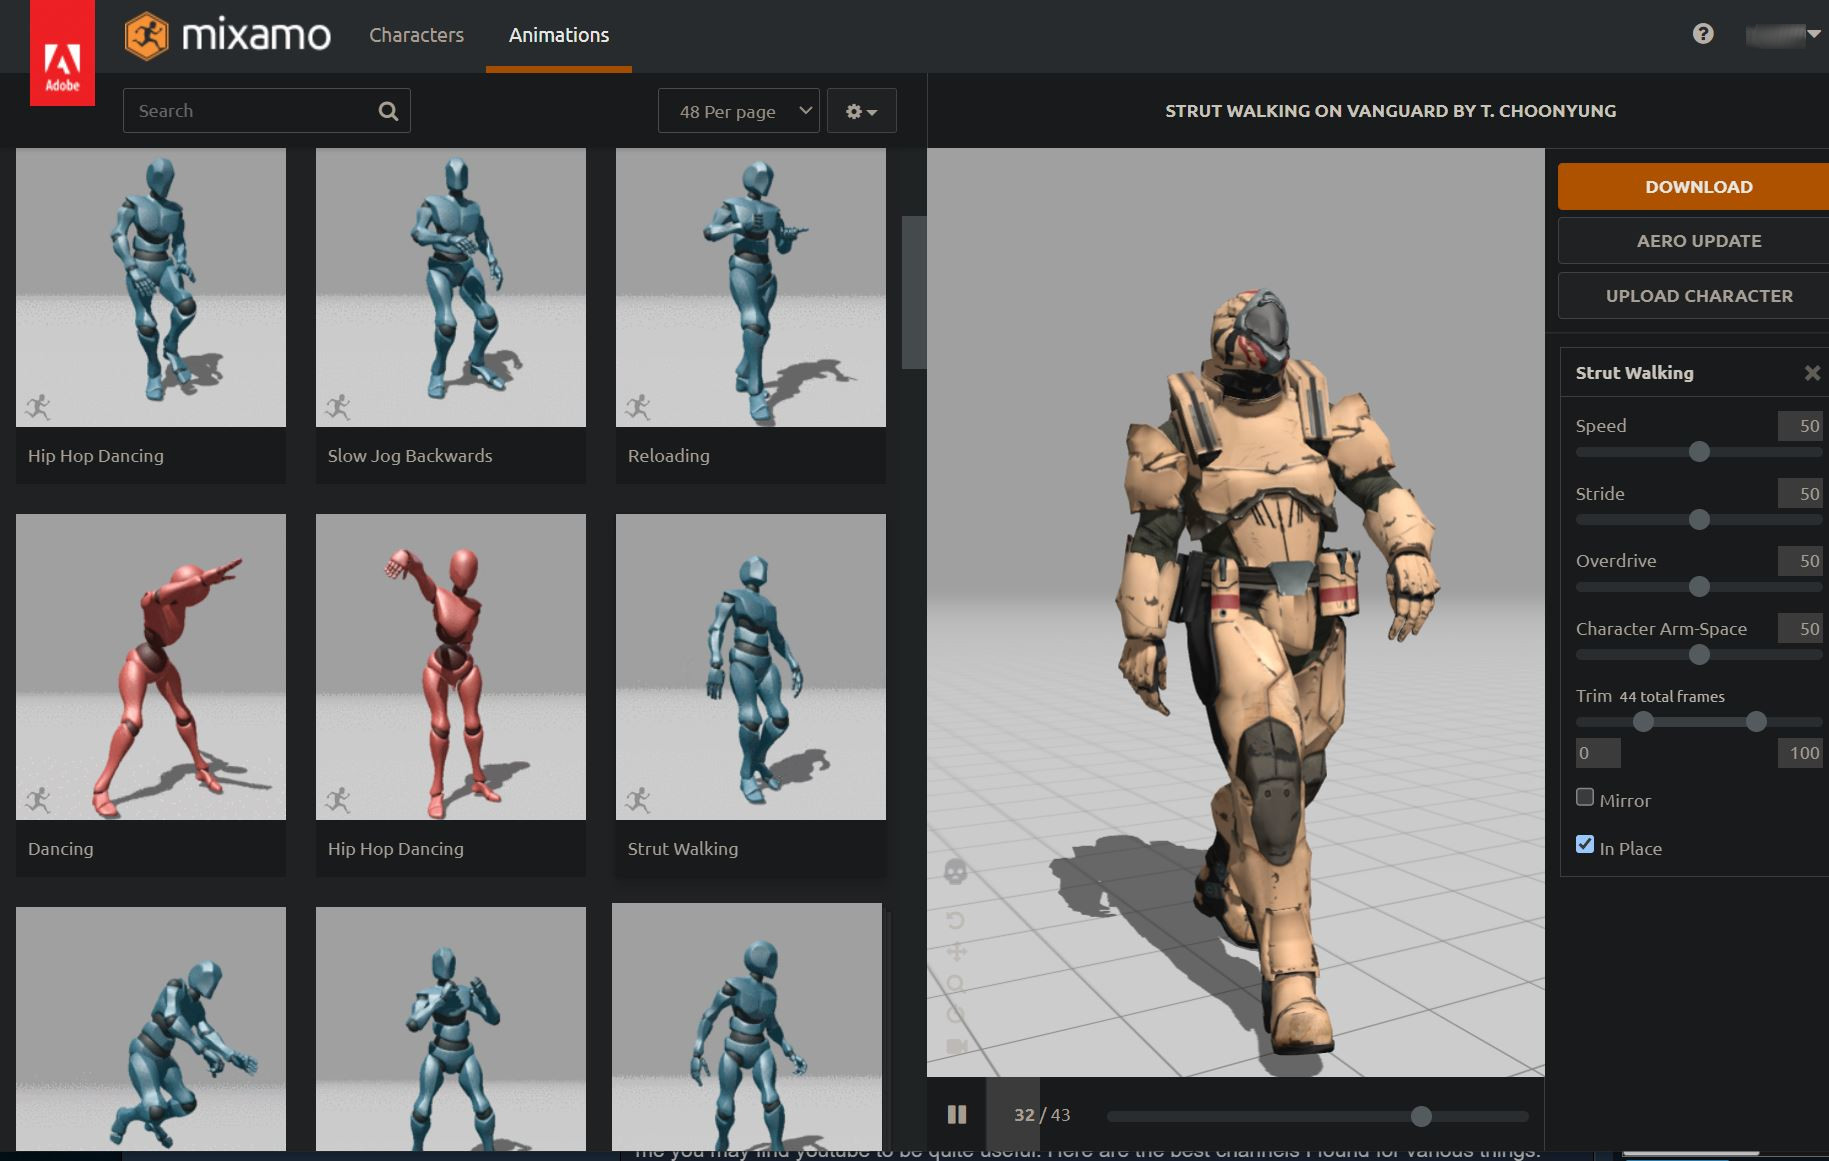This screenshot has width=1829, height=1161.
Task: Click the orange Download button
Action: (1694, 187)
